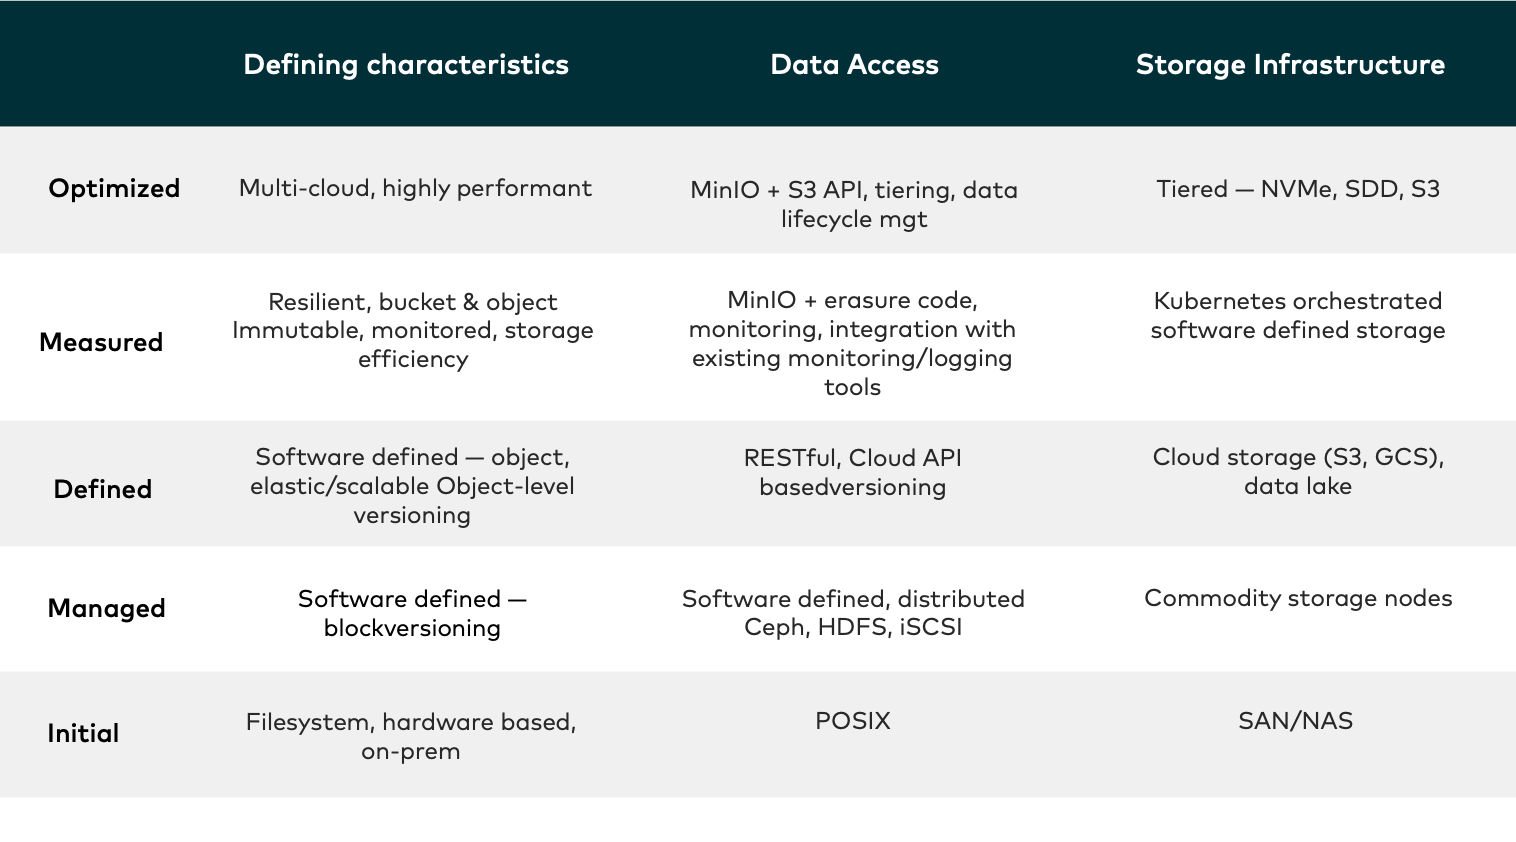
Task: Click the "Cloud storage (S3, GCS), data lake" cell
Action: 1297,471
